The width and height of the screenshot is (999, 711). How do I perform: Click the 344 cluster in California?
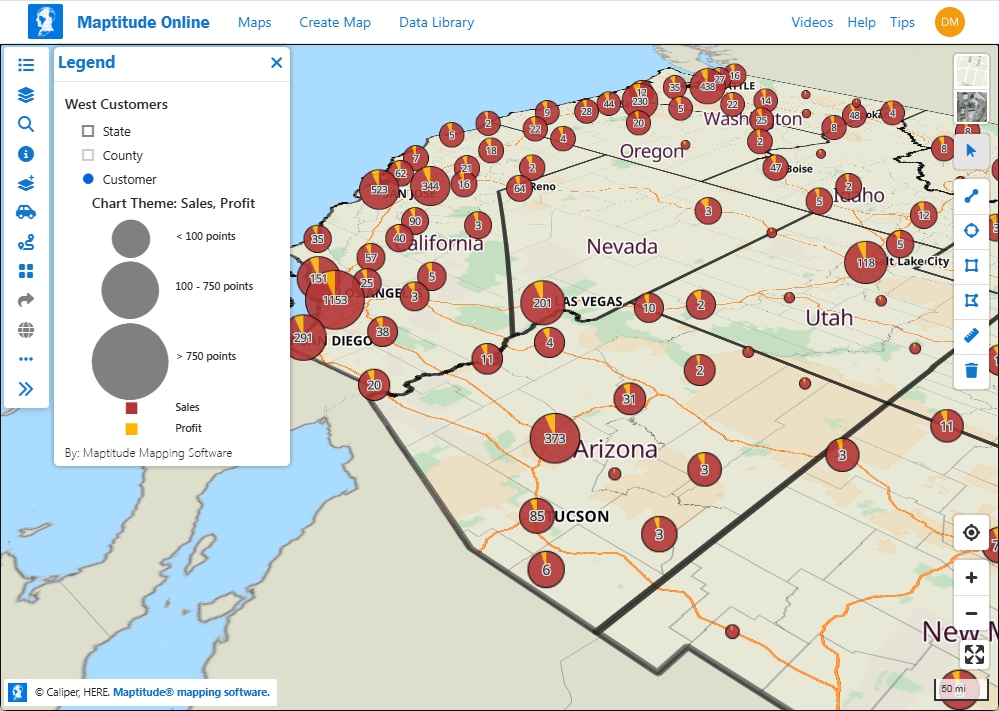coord(430,186)
